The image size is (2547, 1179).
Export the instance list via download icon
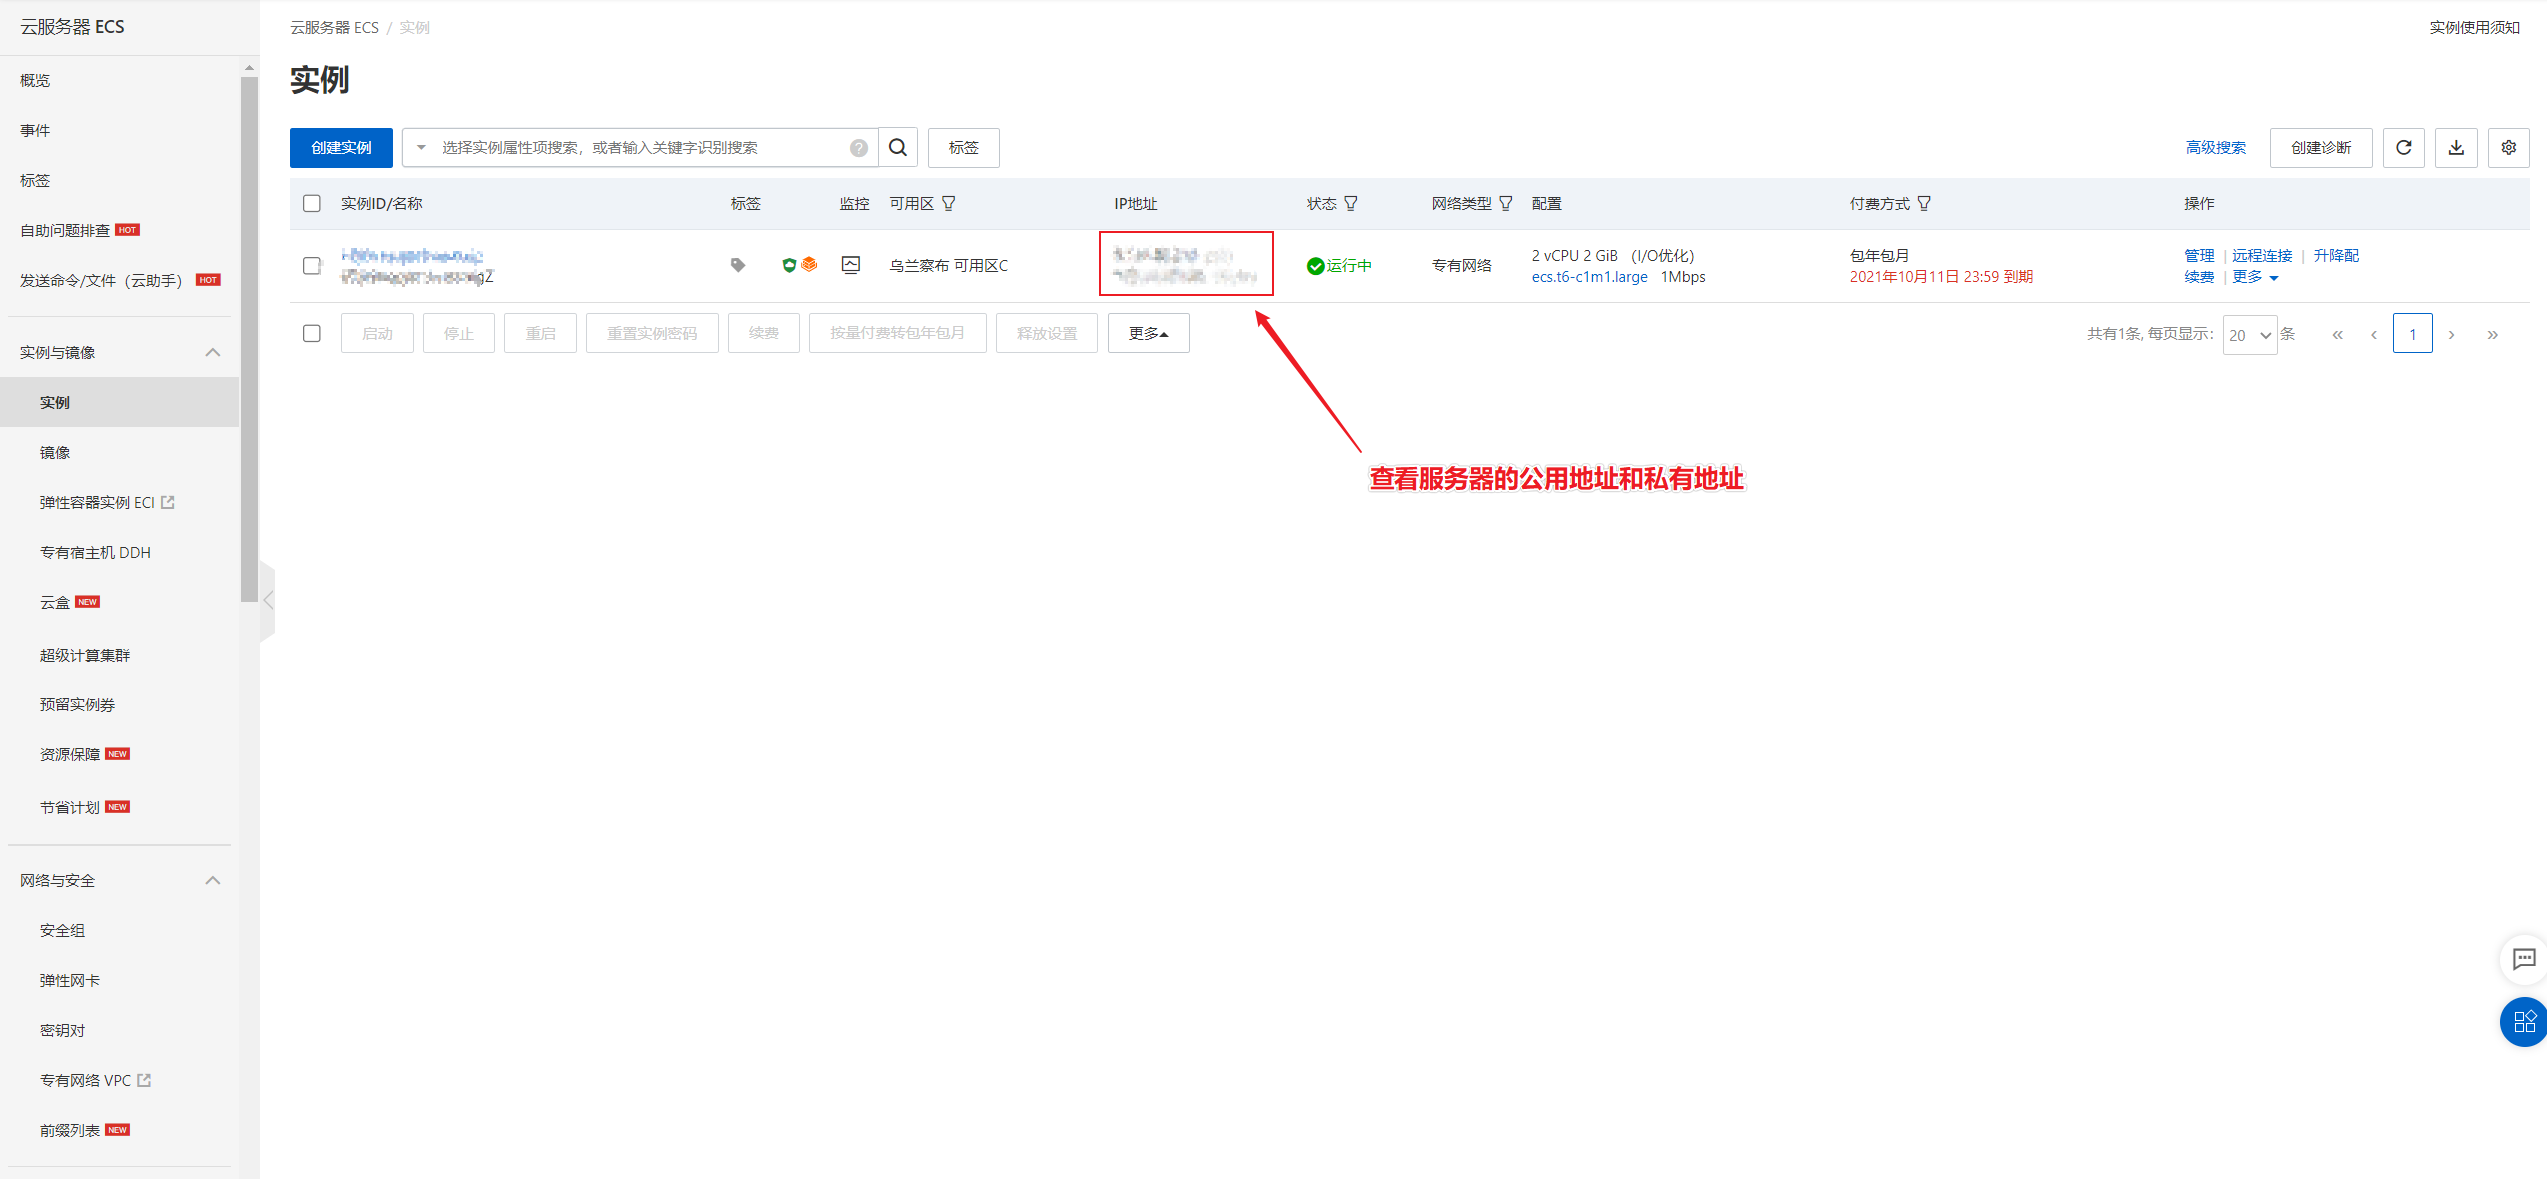click(2456, 147)
